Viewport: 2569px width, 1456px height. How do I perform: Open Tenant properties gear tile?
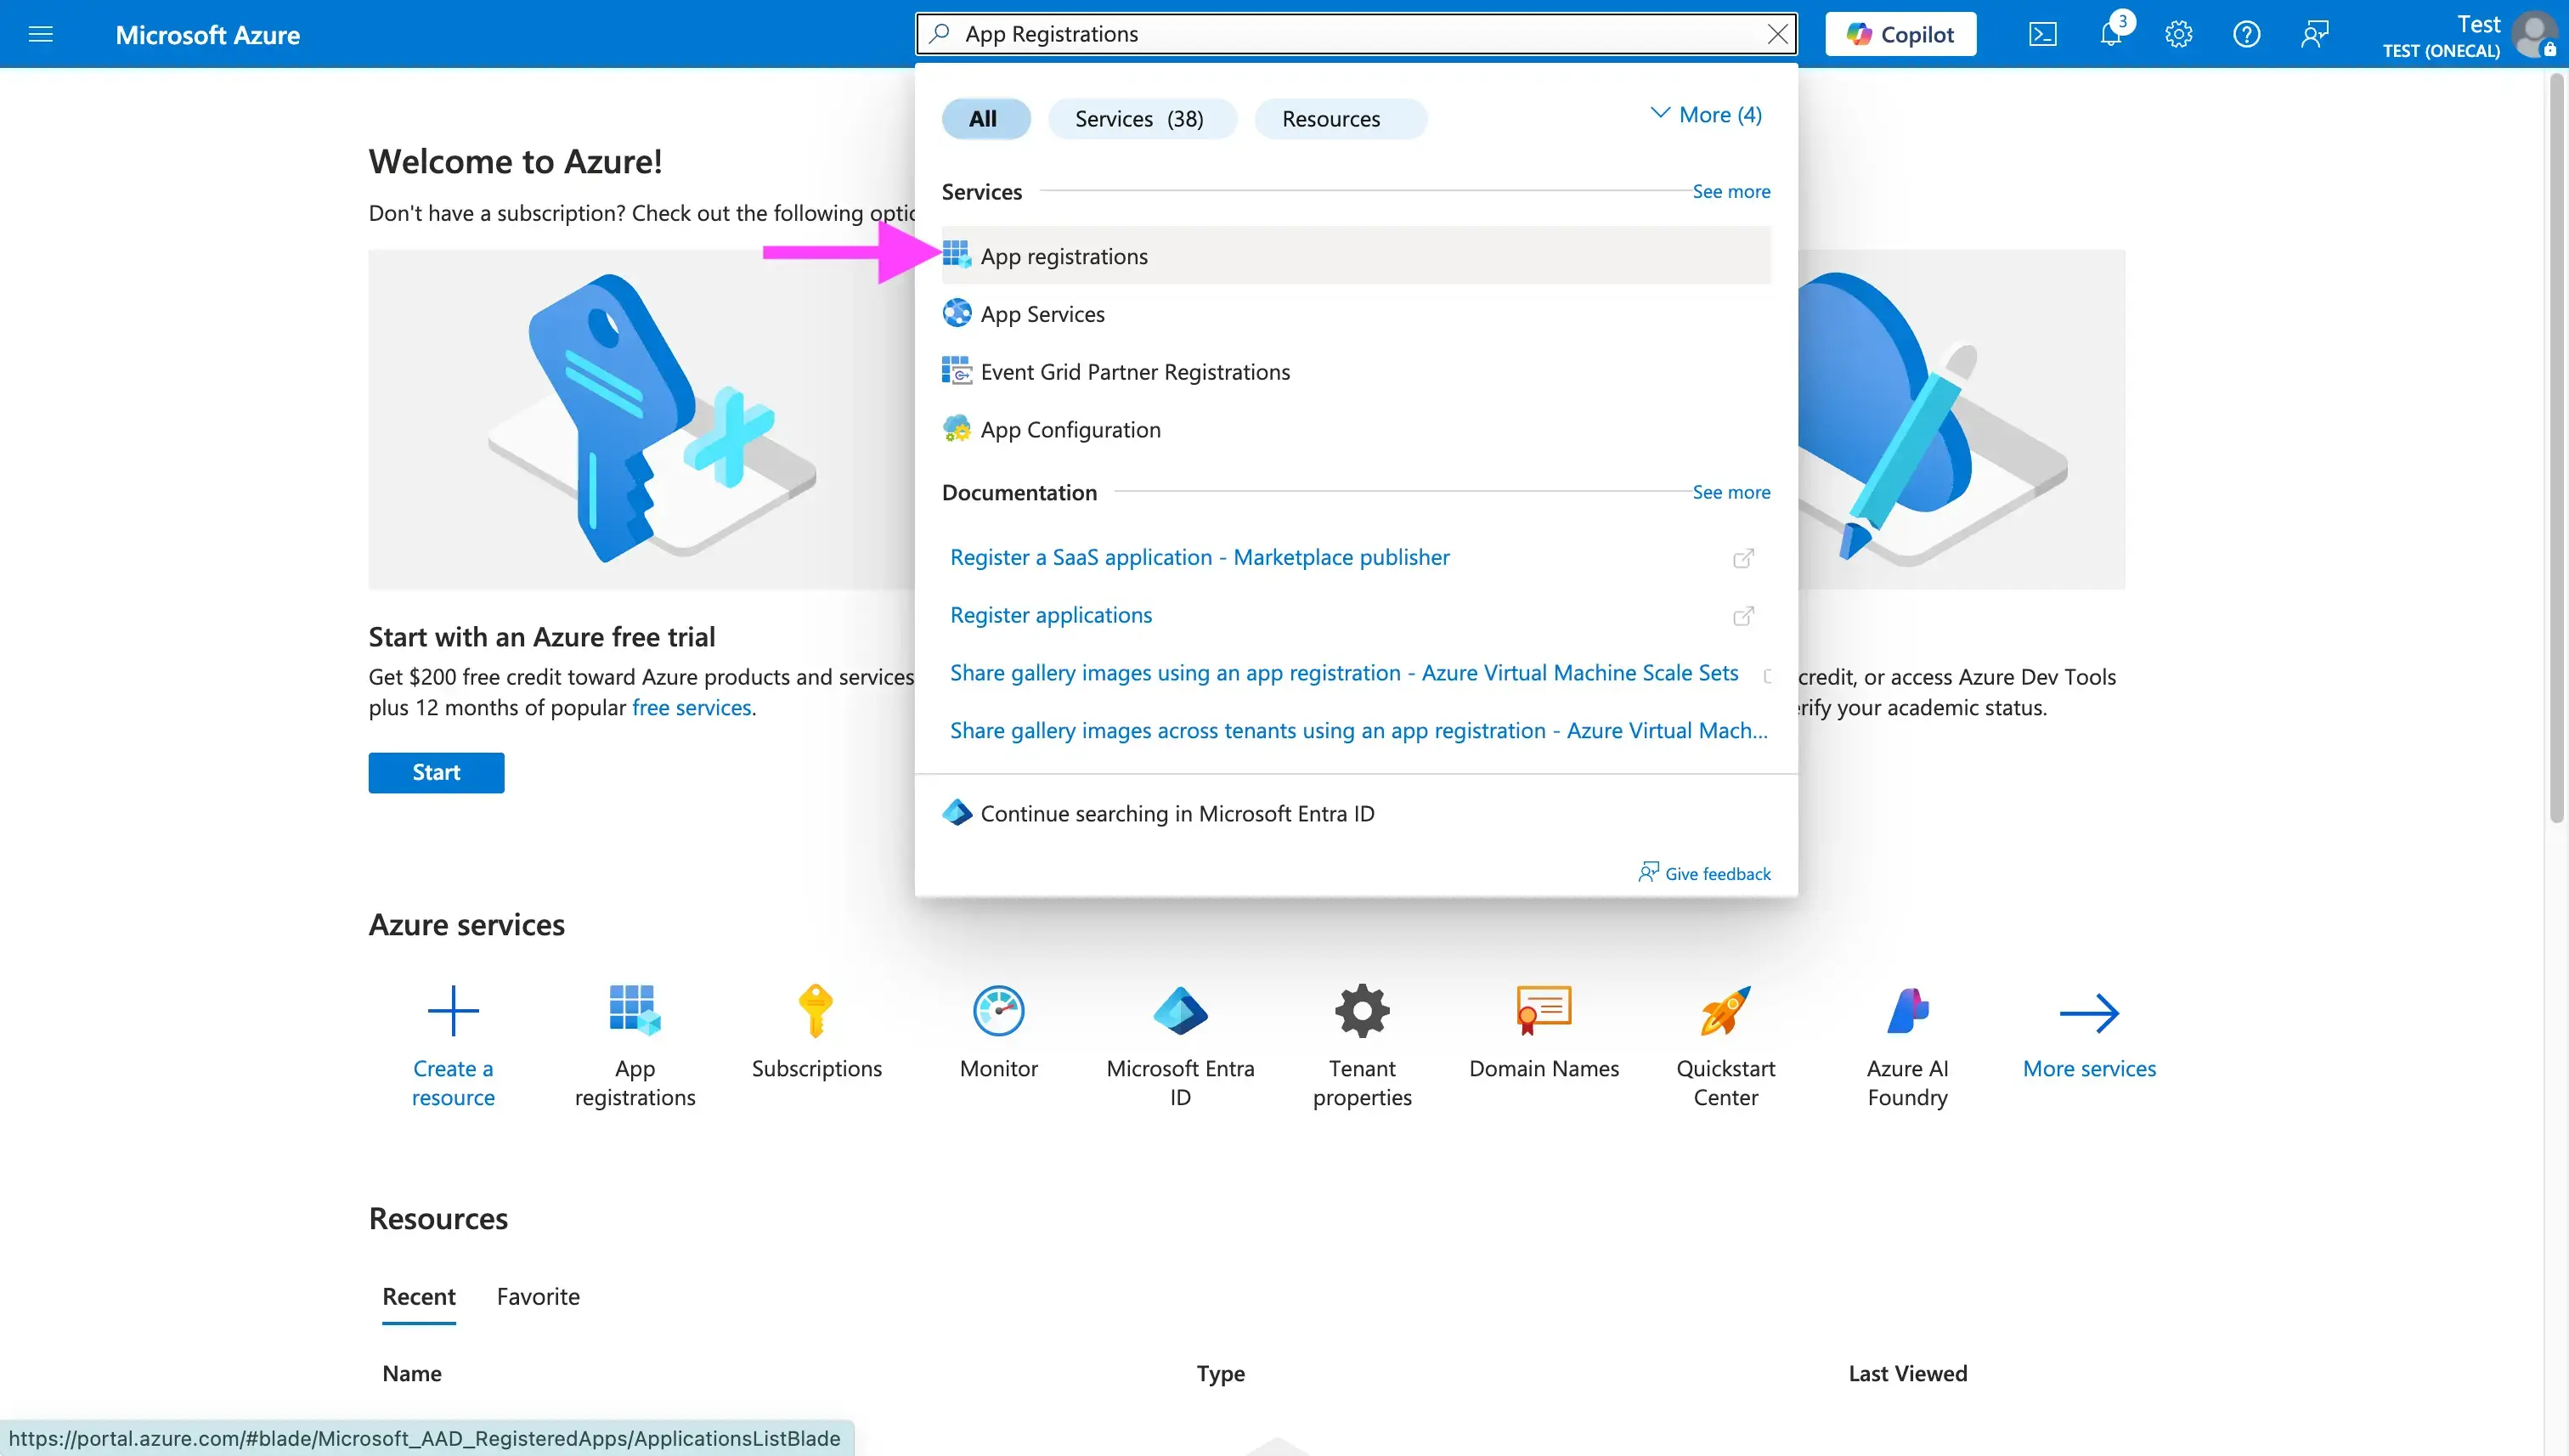(x=1362, y=1046)
